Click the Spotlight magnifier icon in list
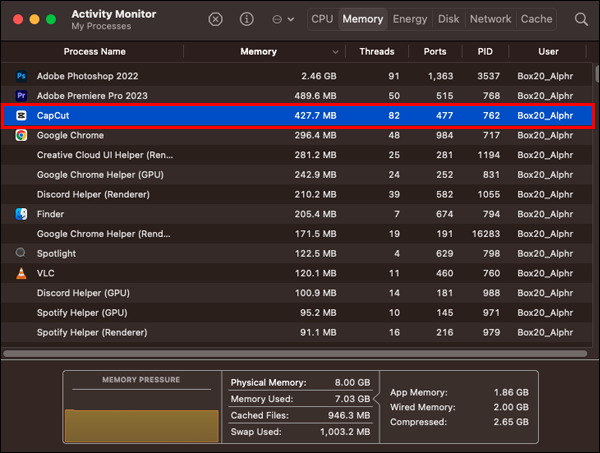The width and height of the screenshot is (600, 453). pos(21,253)
